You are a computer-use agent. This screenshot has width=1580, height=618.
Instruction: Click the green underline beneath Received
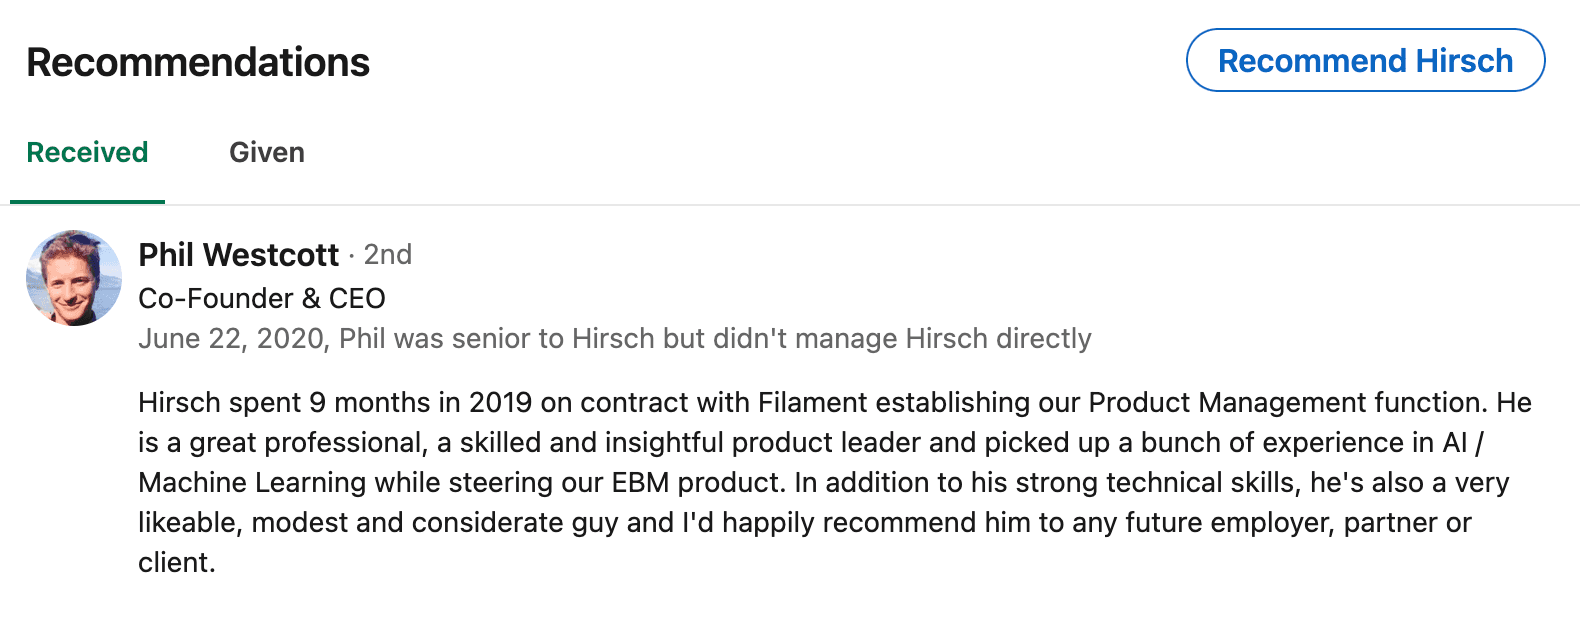(87, 202)
